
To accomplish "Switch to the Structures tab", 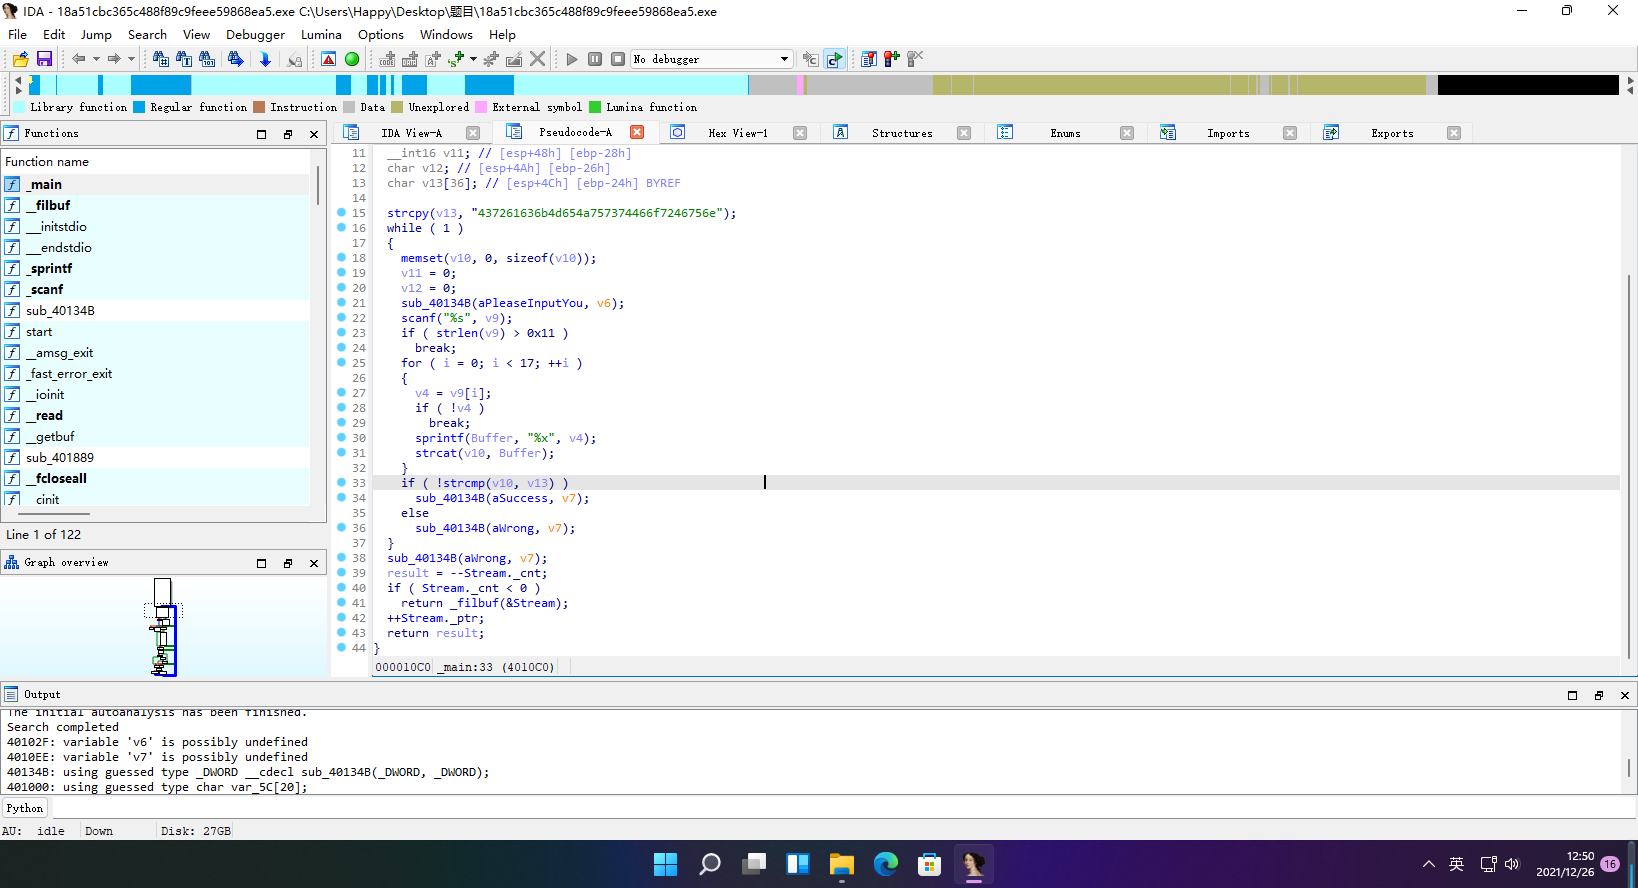I will (x=902, y=133).
